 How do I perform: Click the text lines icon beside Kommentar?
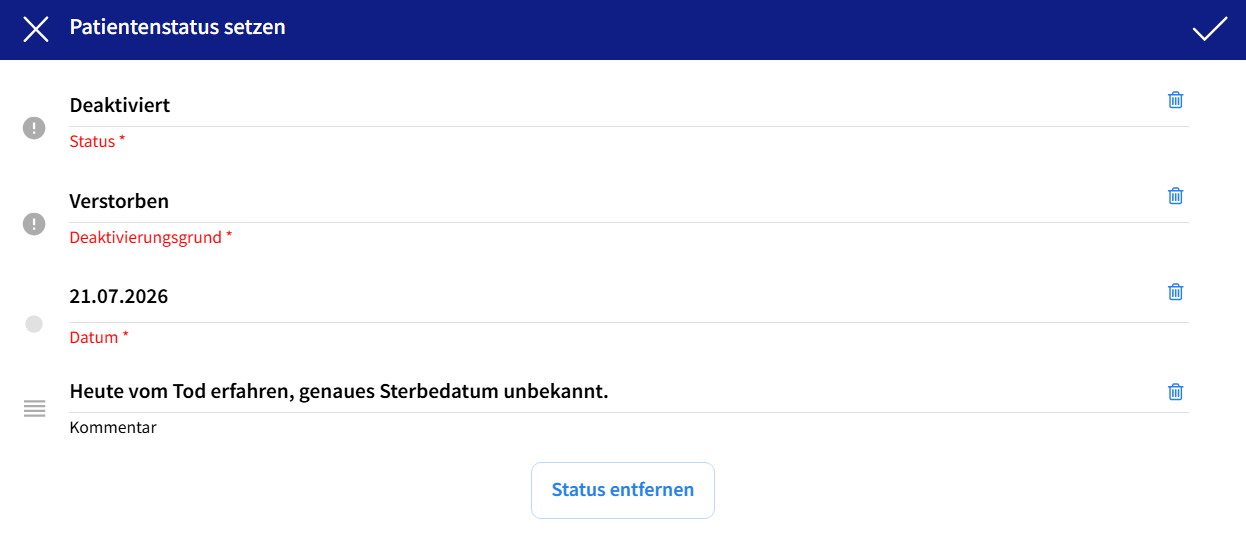pyautogui.click(x=34, y=408)
